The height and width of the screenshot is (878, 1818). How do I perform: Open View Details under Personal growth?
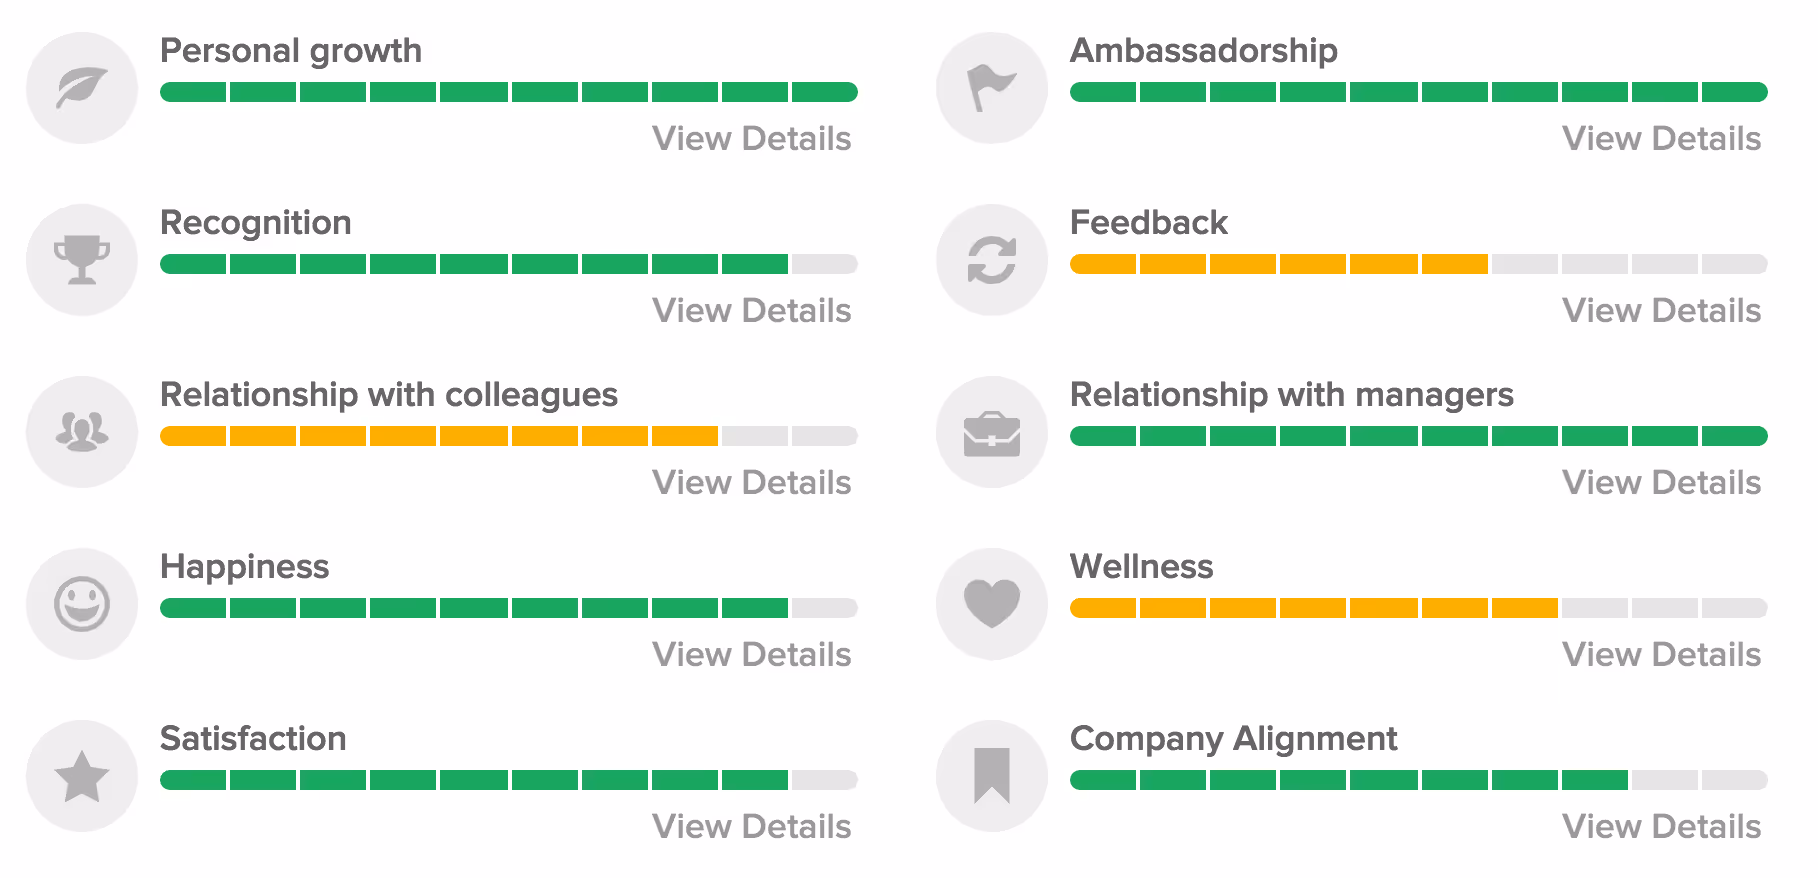click(752, 139)
